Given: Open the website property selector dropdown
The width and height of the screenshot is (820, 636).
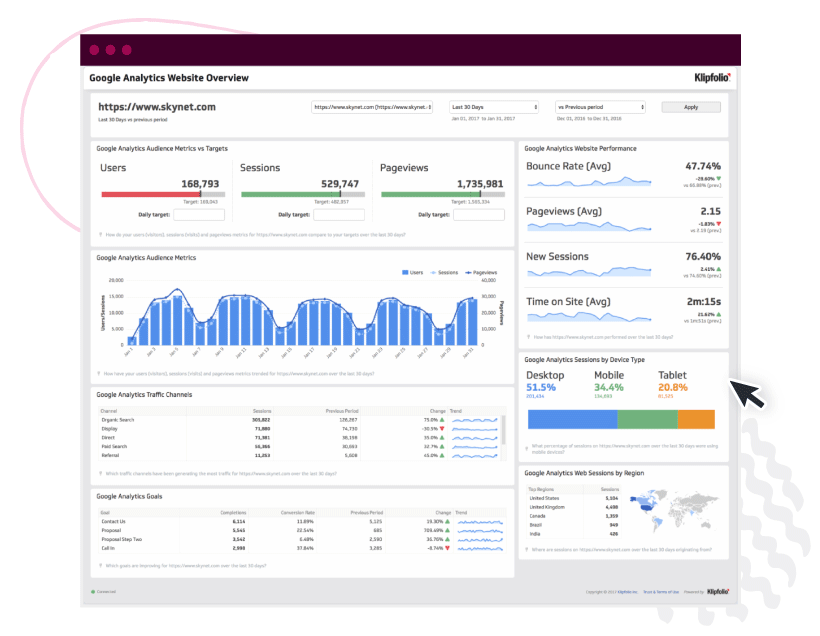Looking at the screenshot, I should pos(372,107).
